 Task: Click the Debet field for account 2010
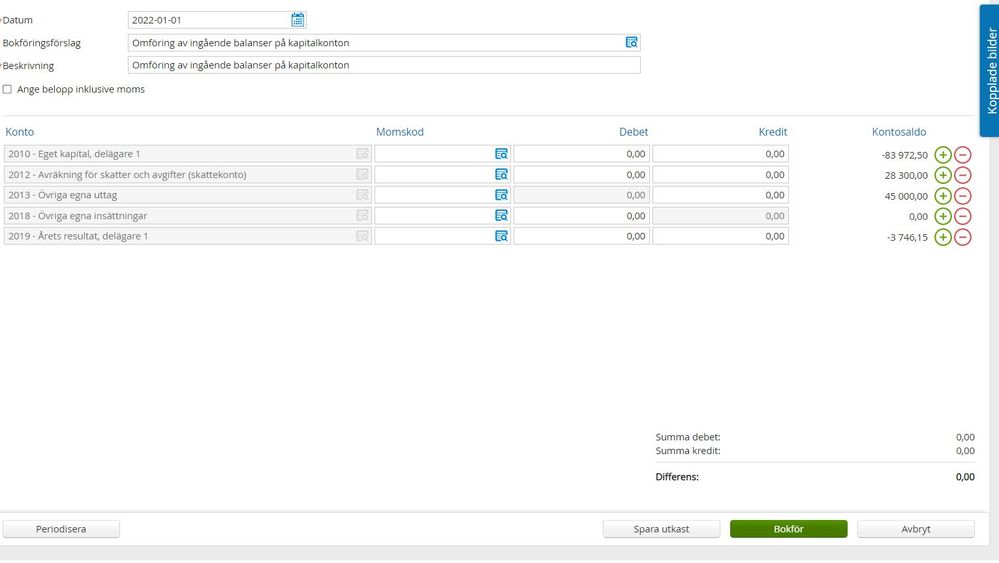click(581, 154)
